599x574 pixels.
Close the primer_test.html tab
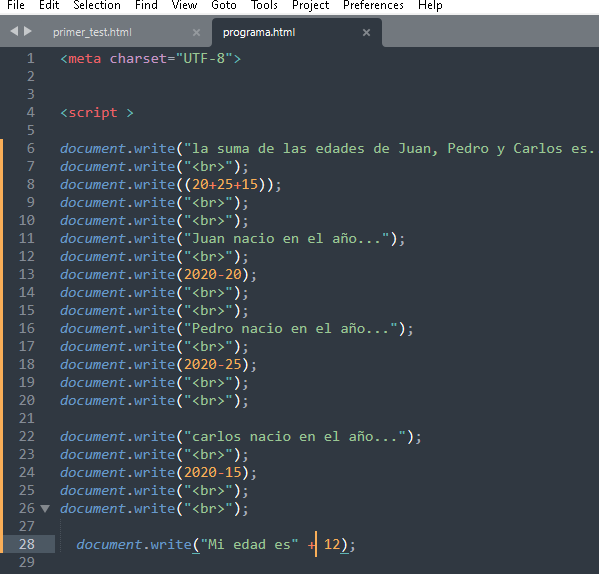196,33
